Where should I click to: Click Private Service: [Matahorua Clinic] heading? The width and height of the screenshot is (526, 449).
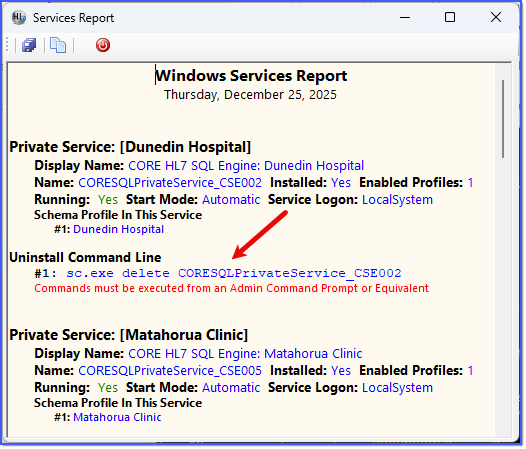128,335
